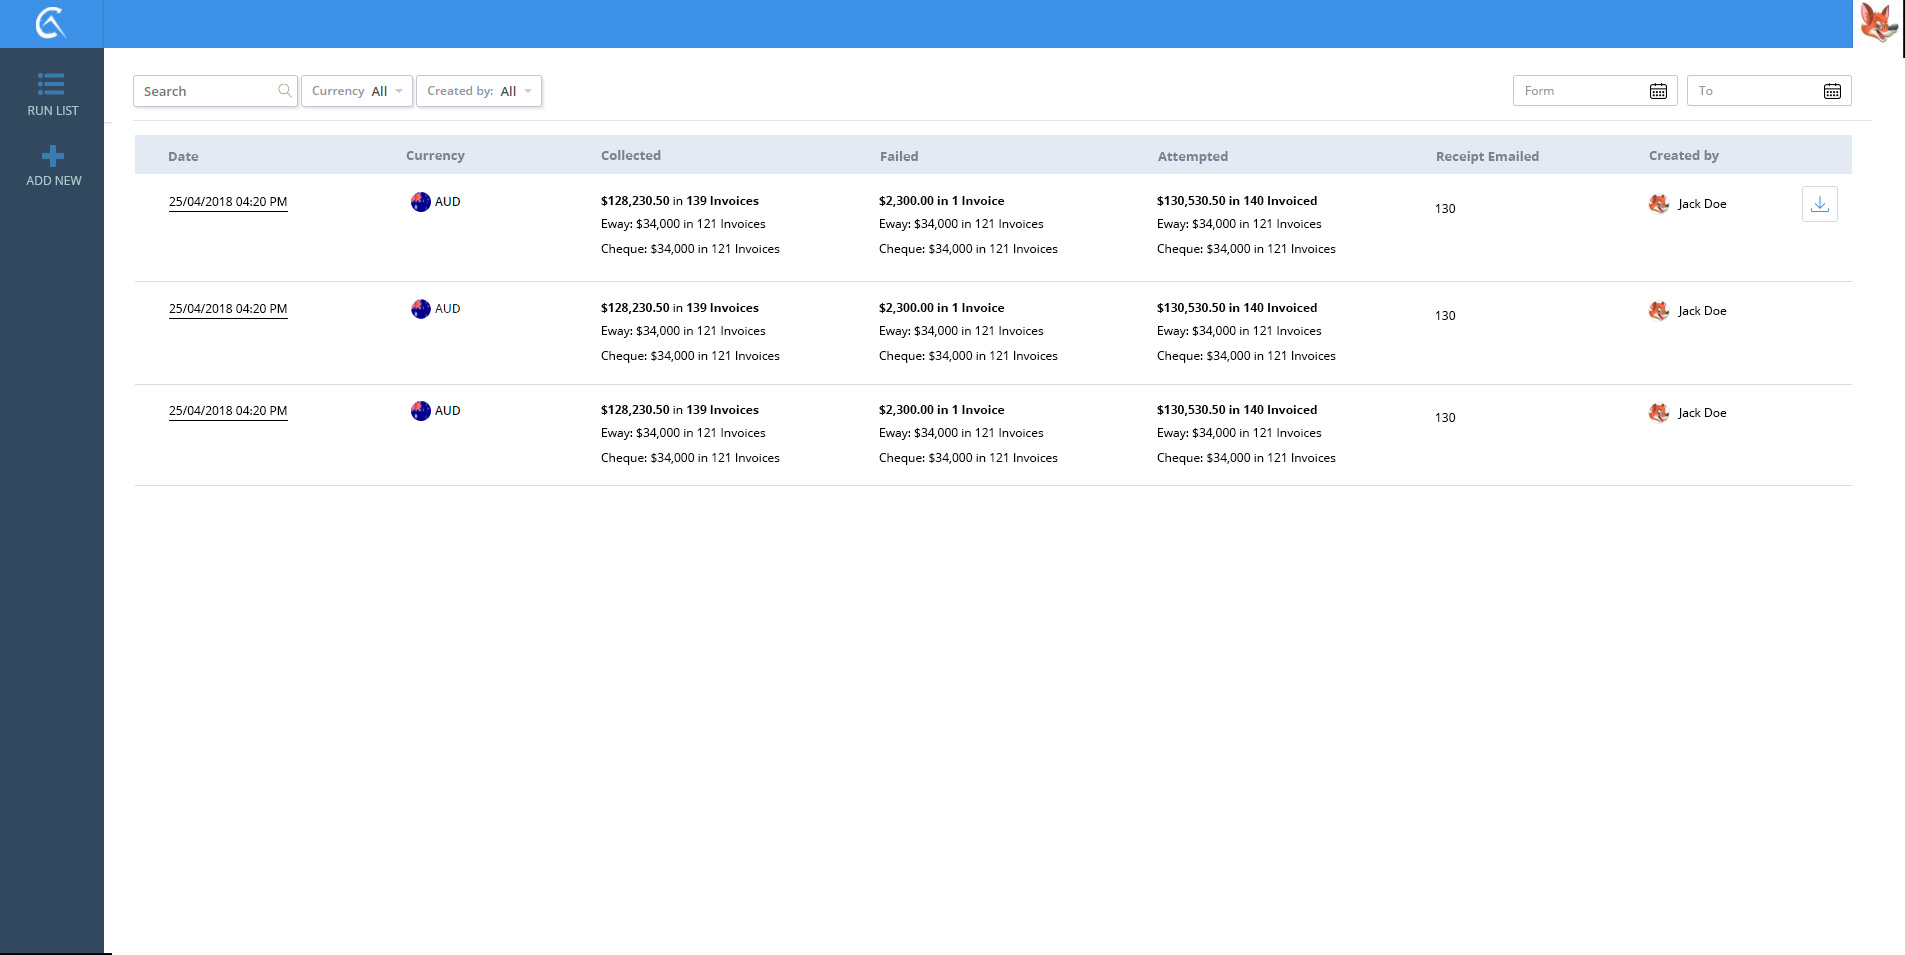Download the first run's report

[x=1819, y=204]
